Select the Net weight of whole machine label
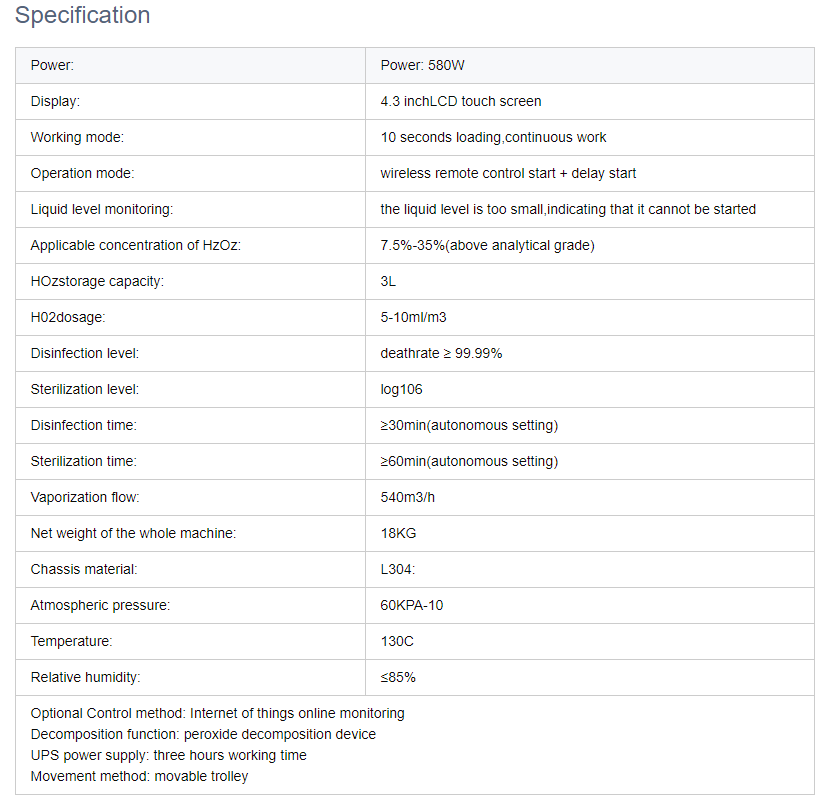This screenshot has width=823, height=804. click(x=133, y=533)
